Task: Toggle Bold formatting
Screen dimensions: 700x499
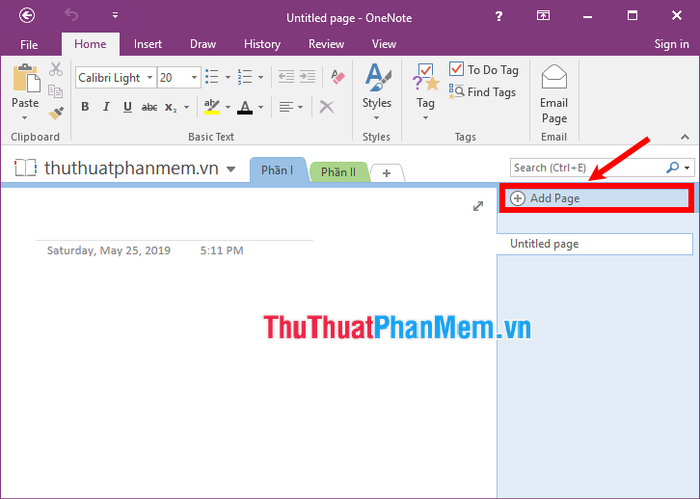Action: point(85,107)
